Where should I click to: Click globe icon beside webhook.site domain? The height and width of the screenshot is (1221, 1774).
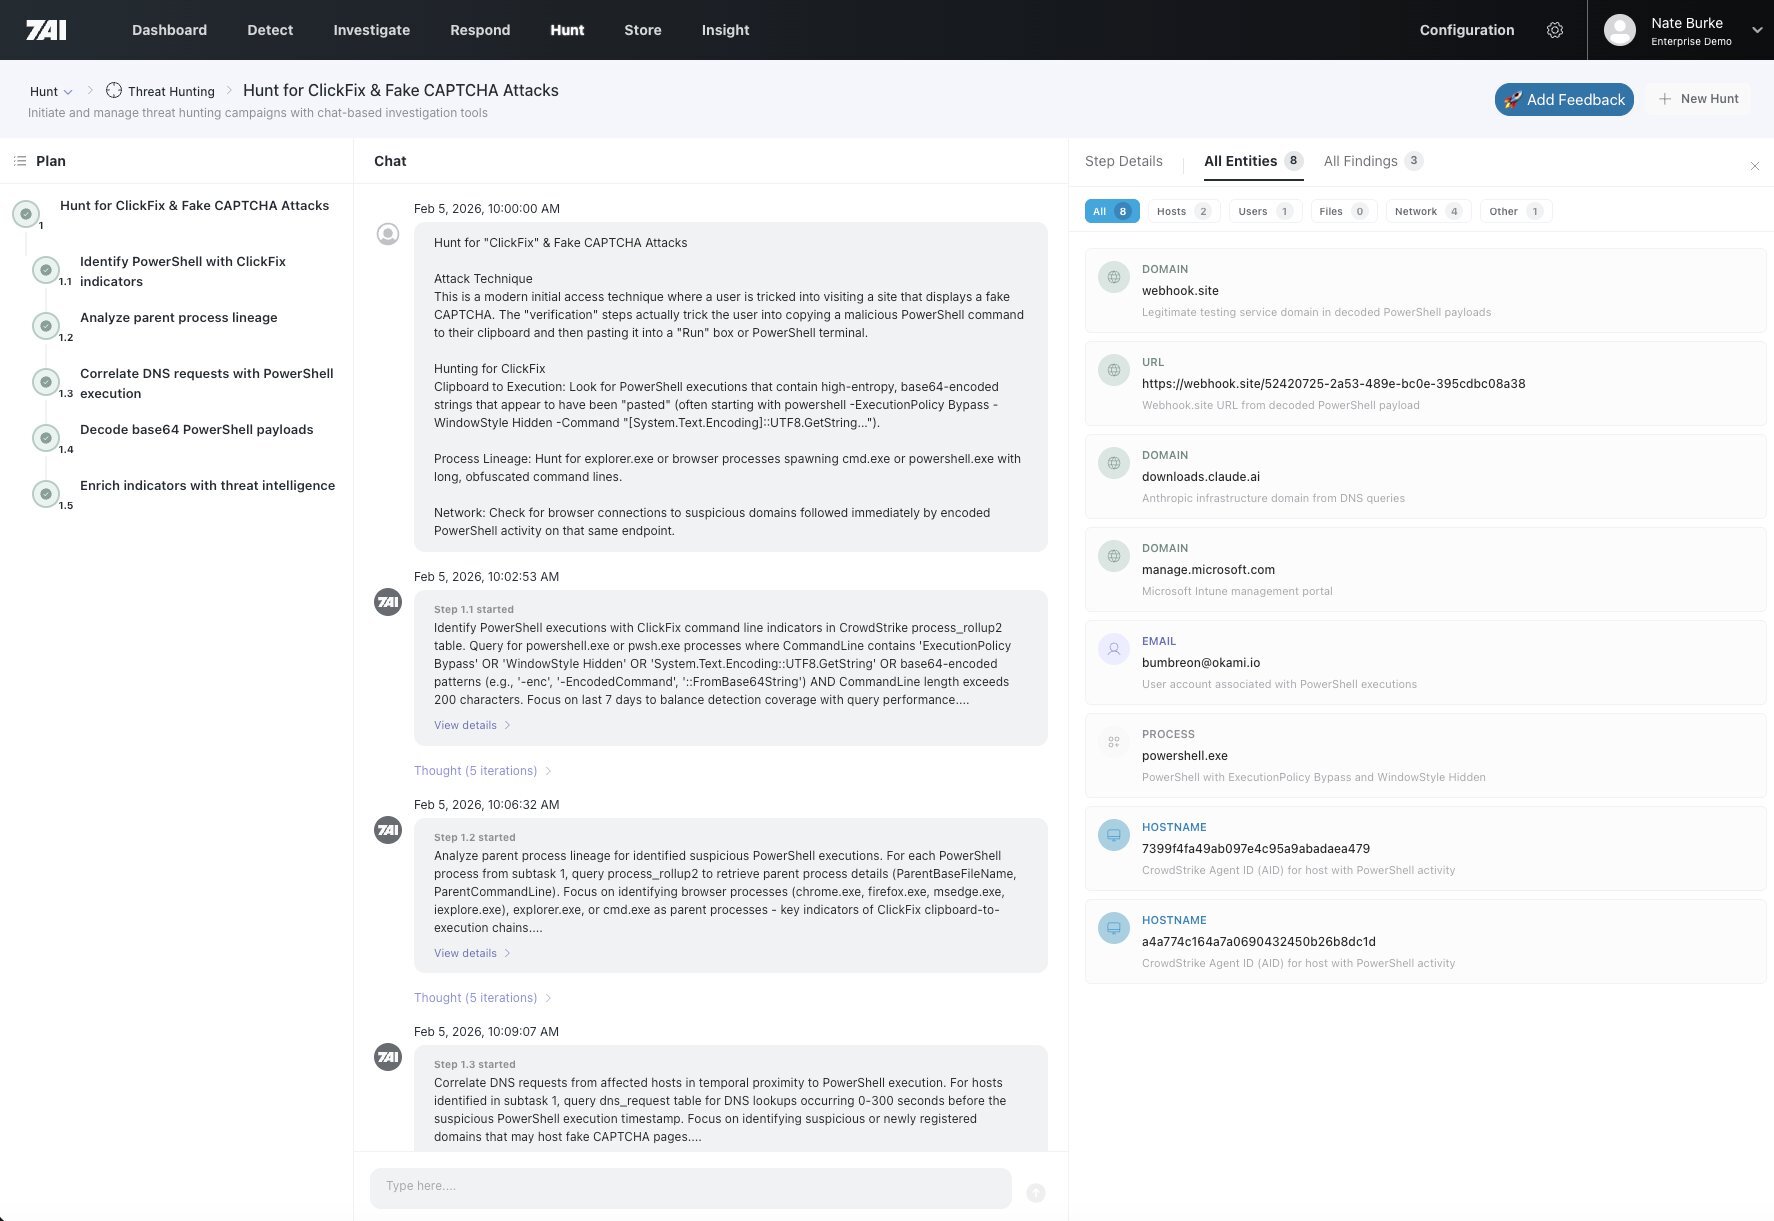(1113, 277)
